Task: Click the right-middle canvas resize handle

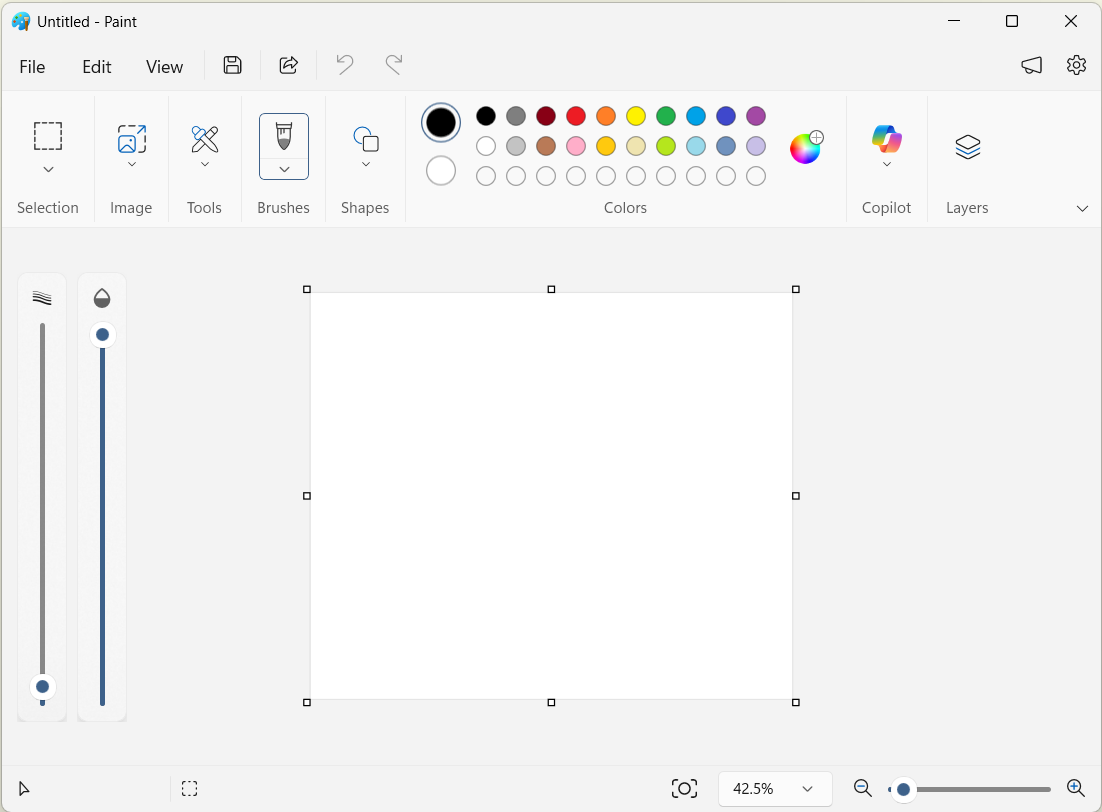Action: (796, 496)
